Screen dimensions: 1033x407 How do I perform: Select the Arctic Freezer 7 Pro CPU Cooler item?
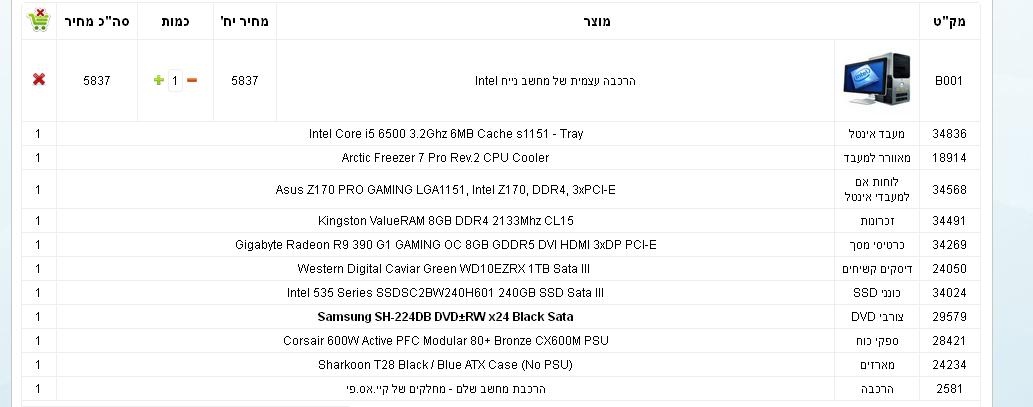pos(445,158)
